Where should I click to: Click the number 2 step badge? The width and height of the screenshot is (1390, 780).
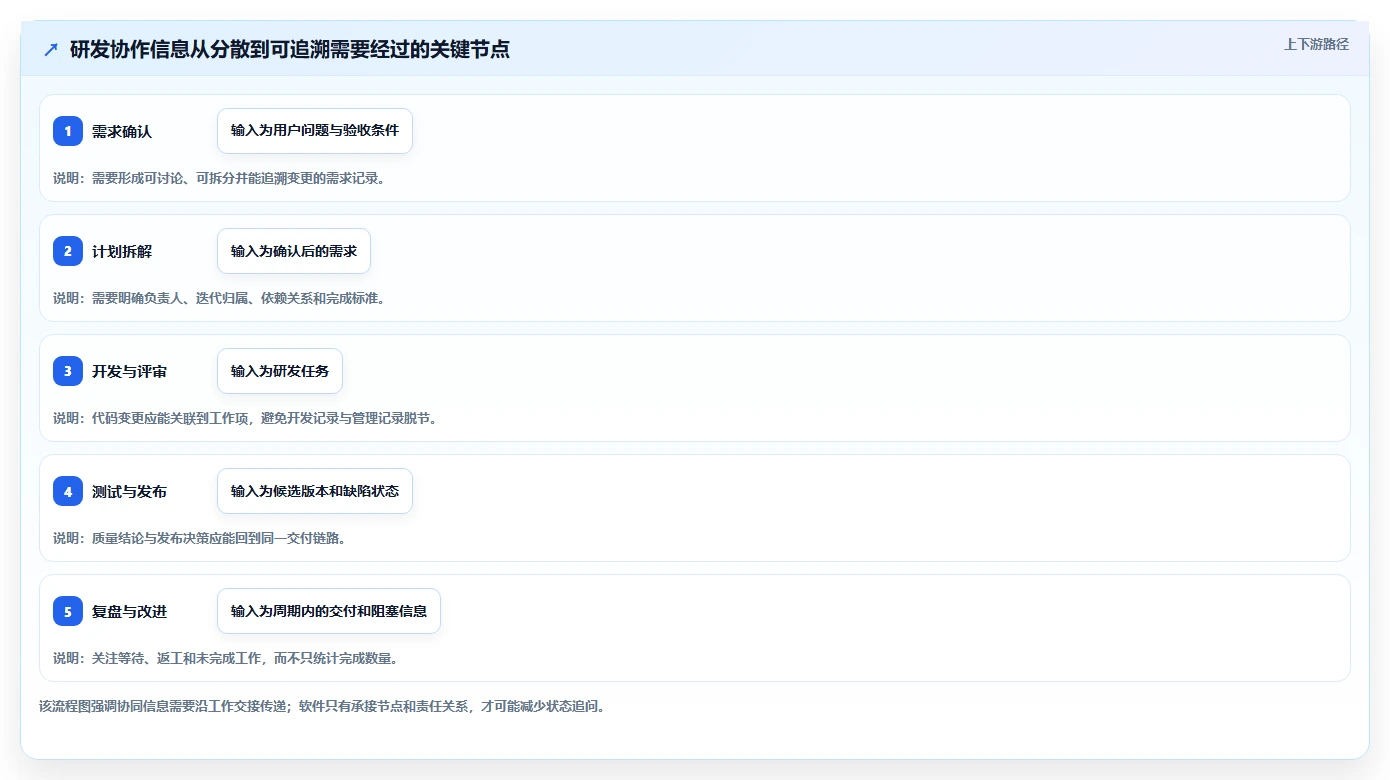pos(68,251)
